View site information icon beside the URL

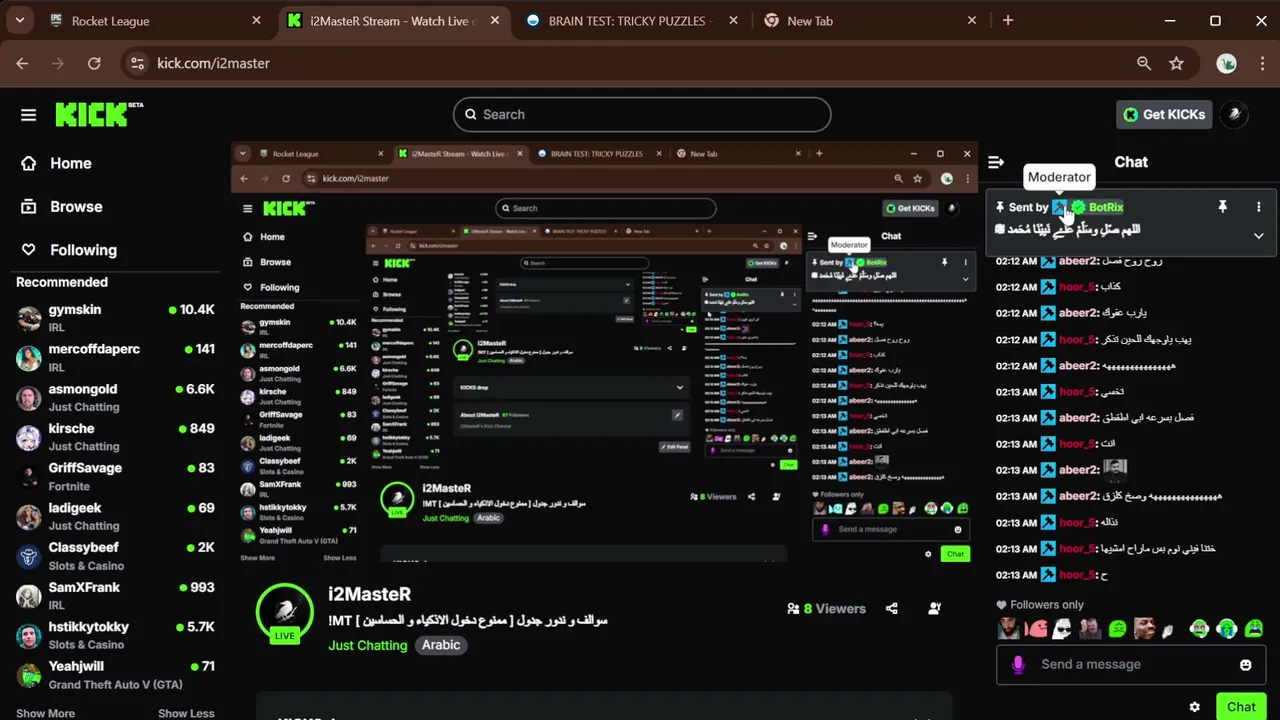pos(138,63)
